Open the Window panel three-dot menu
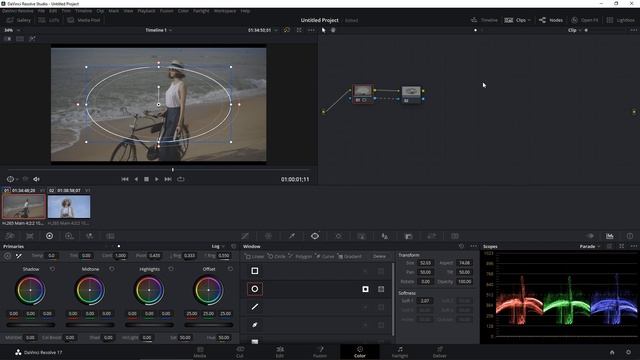640x360 pixels. click(x=473, y=246)
